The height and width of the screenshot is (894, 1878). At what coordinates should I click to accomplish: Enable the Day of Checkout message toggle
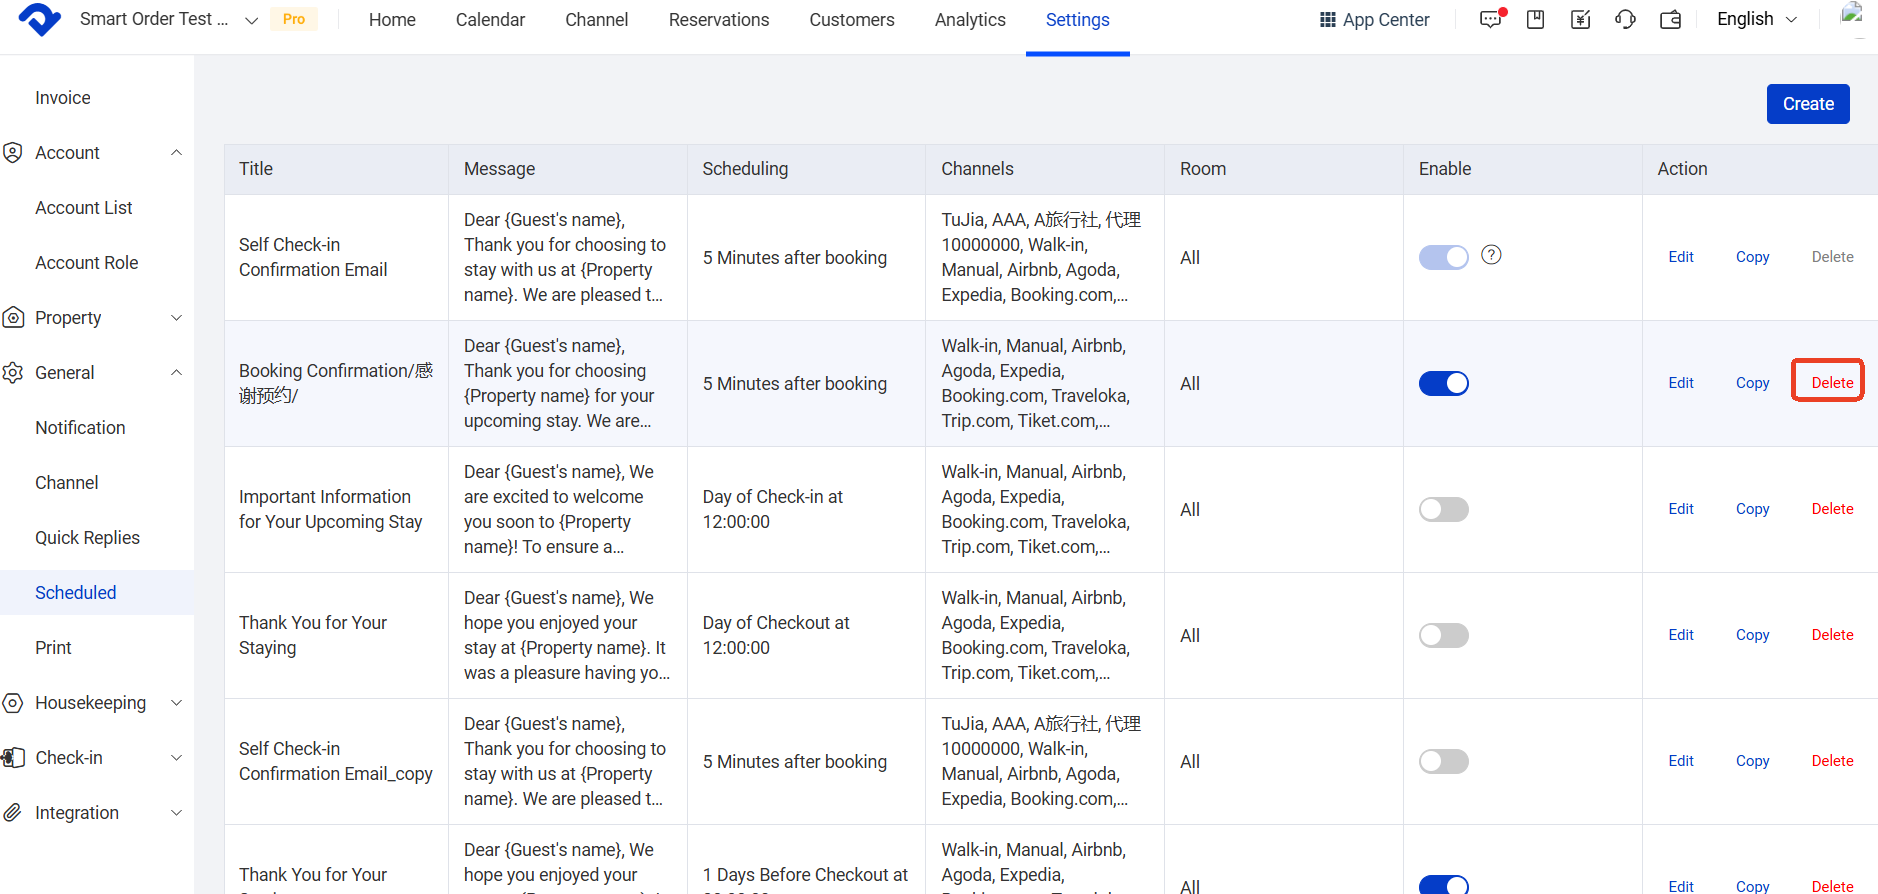click(1443, 635)
